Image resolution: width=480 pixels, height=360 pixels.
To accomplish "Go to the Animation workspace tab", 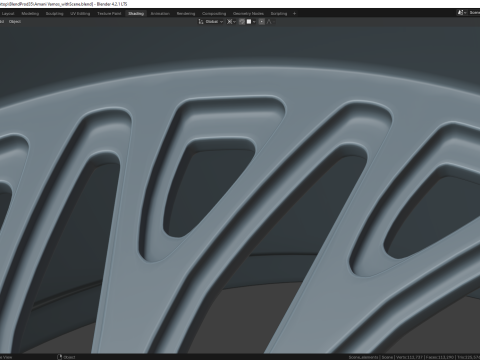I will click(160, 14).
